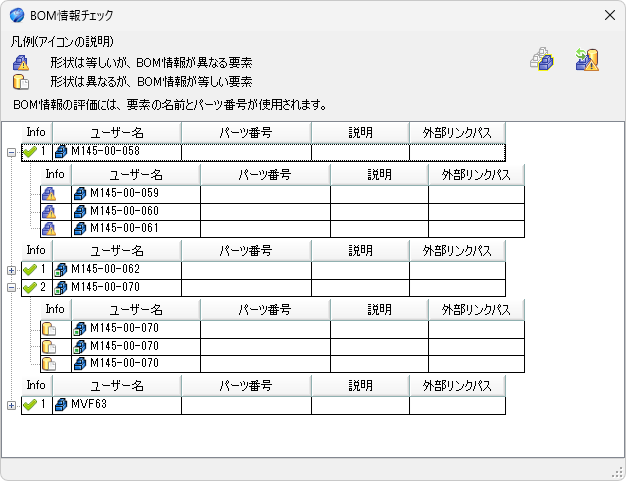The height and width of the screenshot is (481, 626).
Task: Click the grey and blue parts icon at top right
Action: (x=542, y=59)
